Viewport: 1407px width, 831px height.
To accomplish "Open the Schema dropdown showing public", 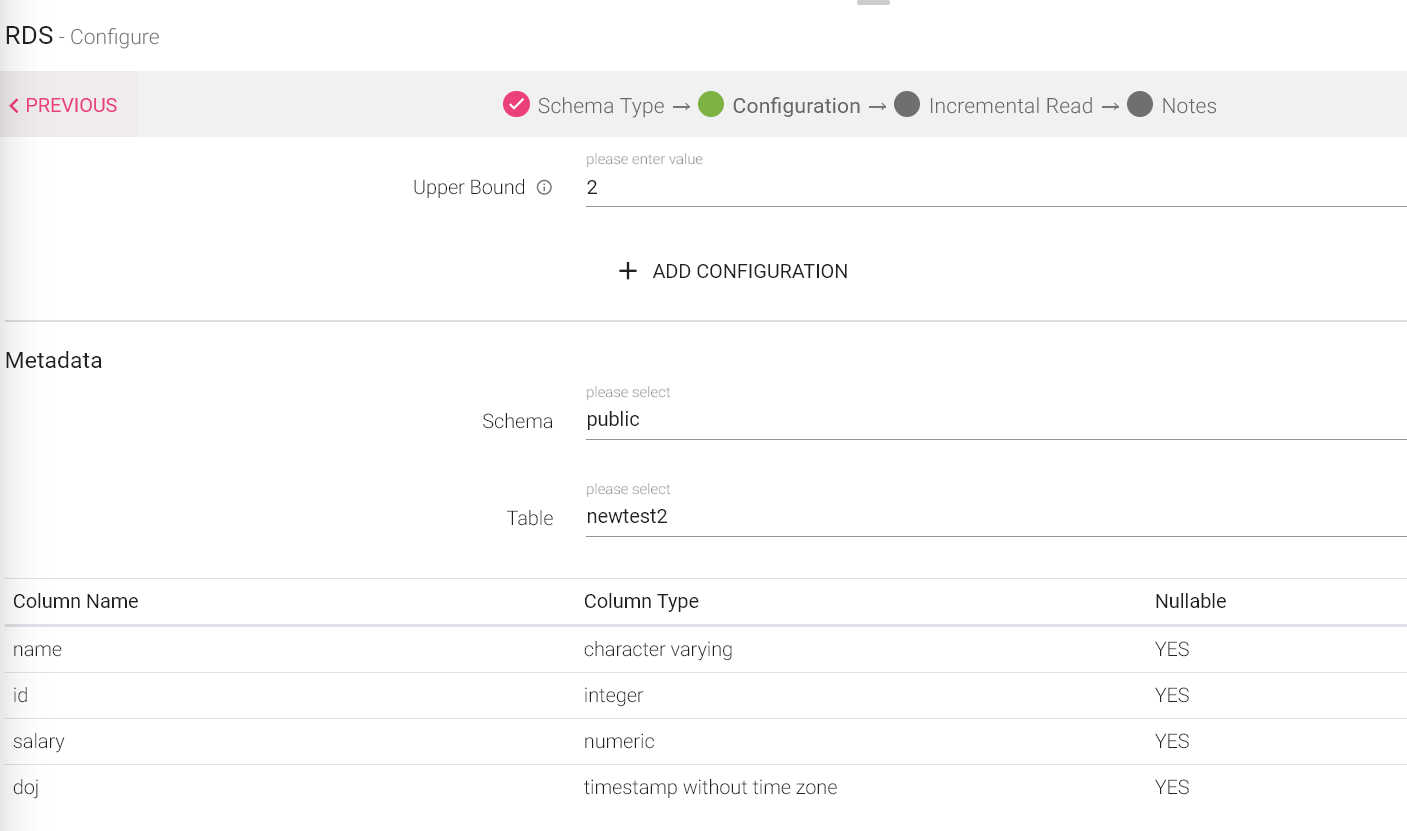I will coord(995,420).
